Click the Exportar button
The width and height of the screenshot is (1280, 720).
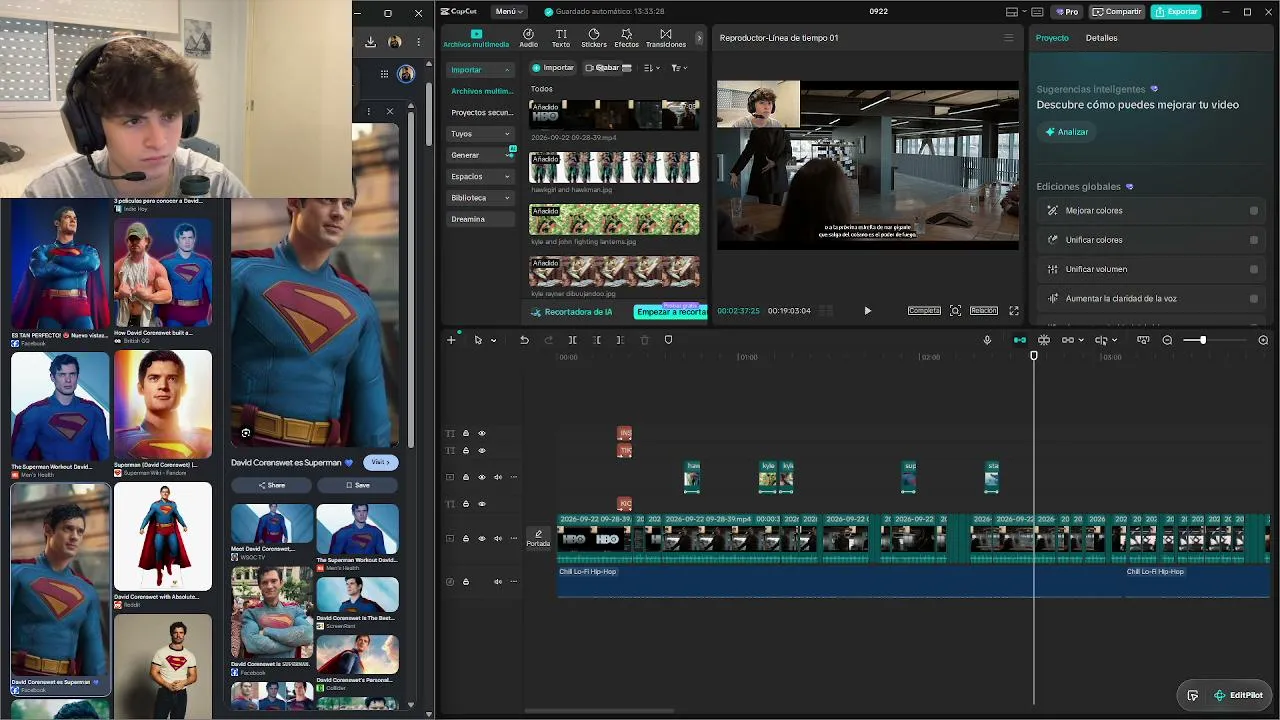[1176, 12]
